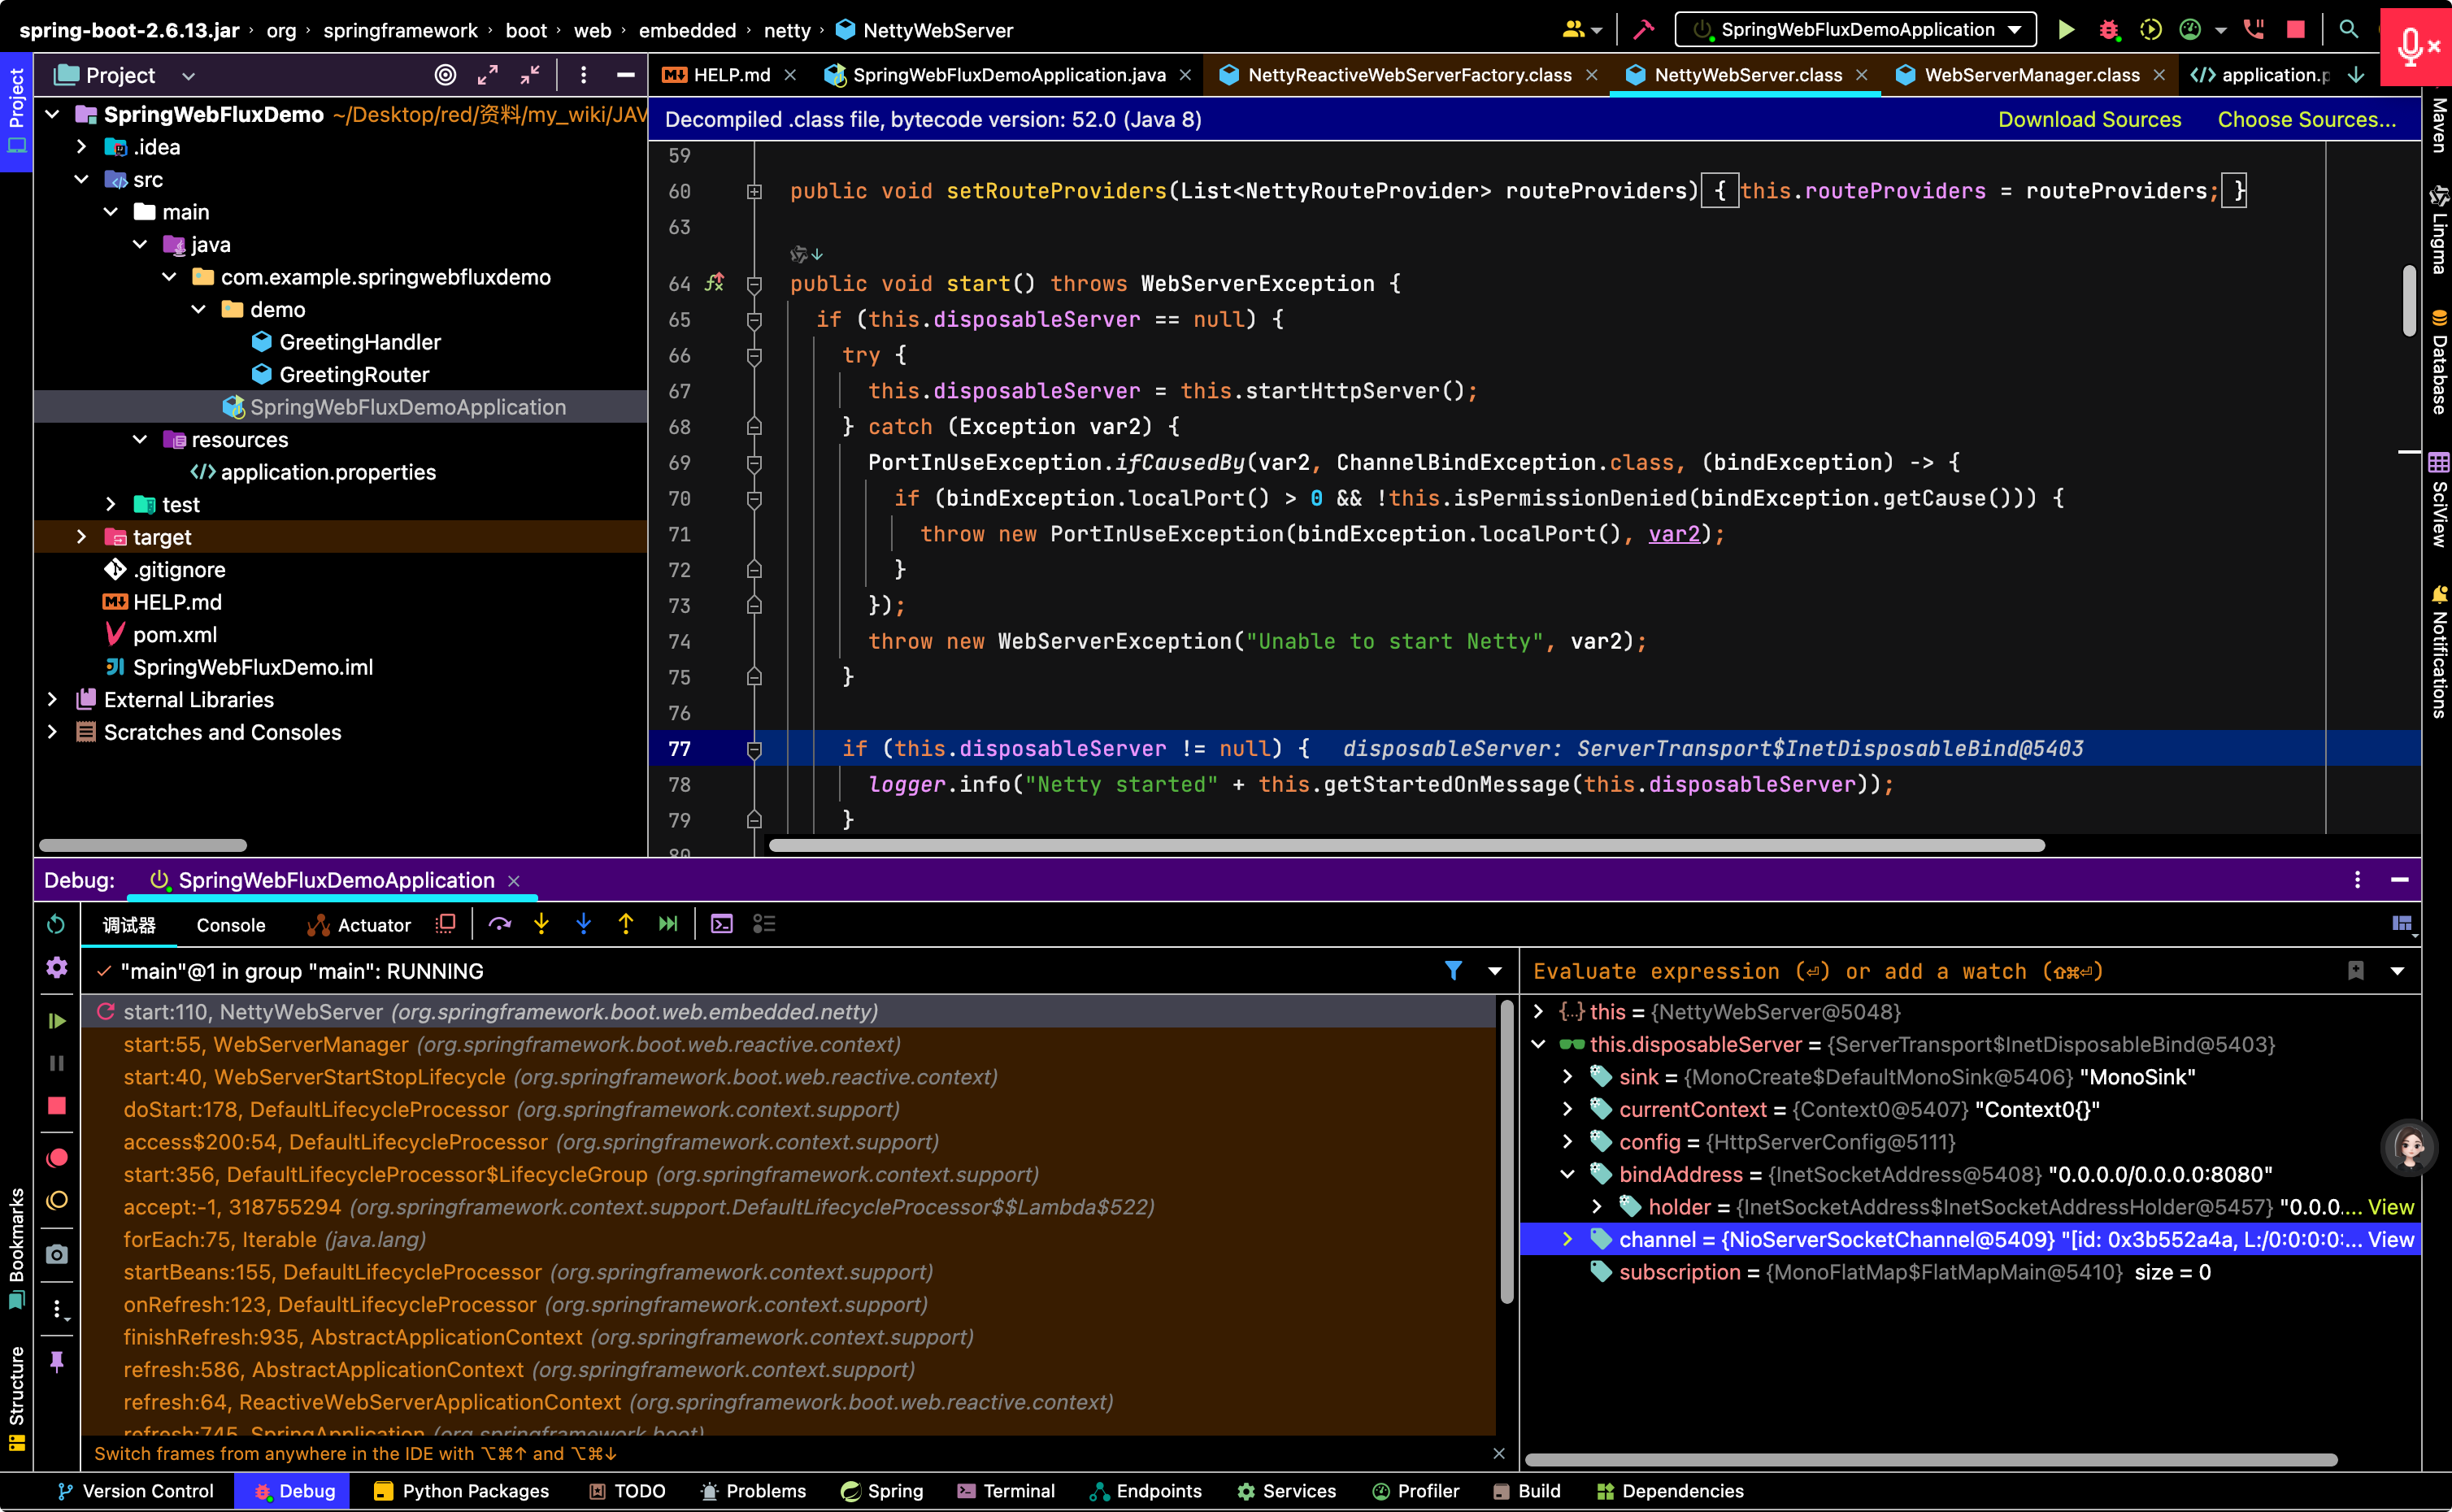Click the Download Sources link

click(2089, 120)
